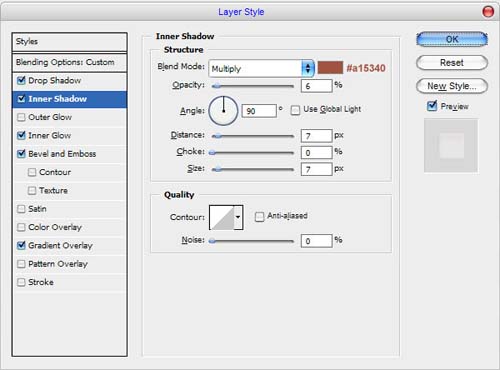Focus the Opacity value field
The height and width of the screenshot is (370, 500).
pos(316,86)
